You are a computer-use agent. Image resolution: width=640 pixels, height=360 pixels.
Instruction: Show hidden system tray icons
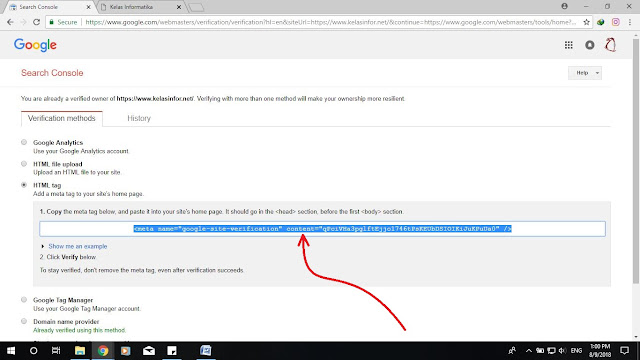[529, 351]
